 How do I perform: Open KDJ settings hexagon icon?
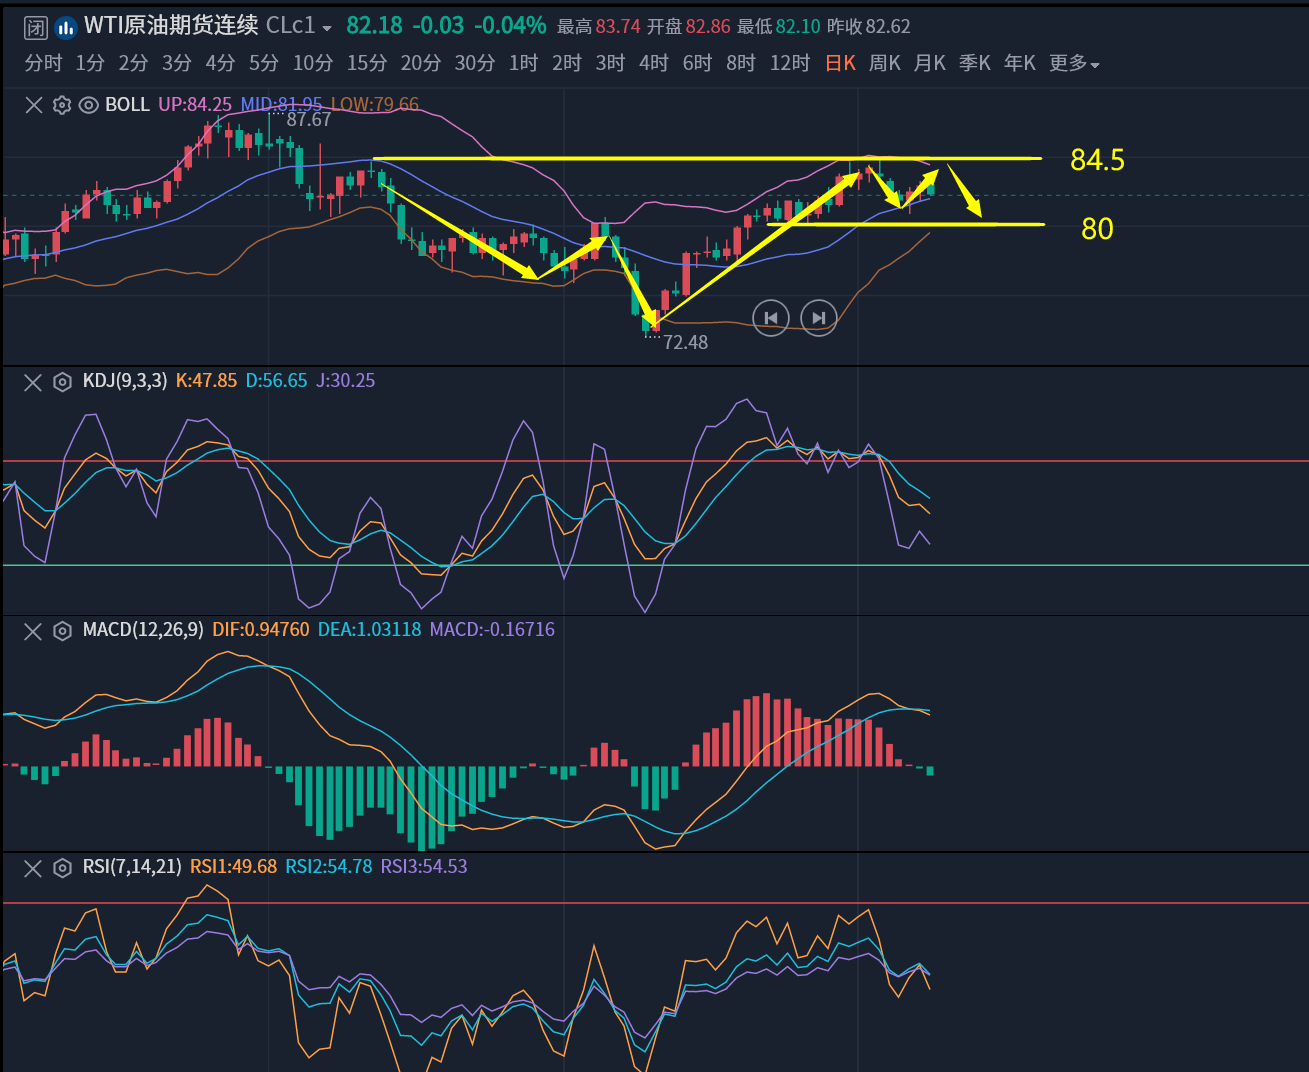(62, 382)
